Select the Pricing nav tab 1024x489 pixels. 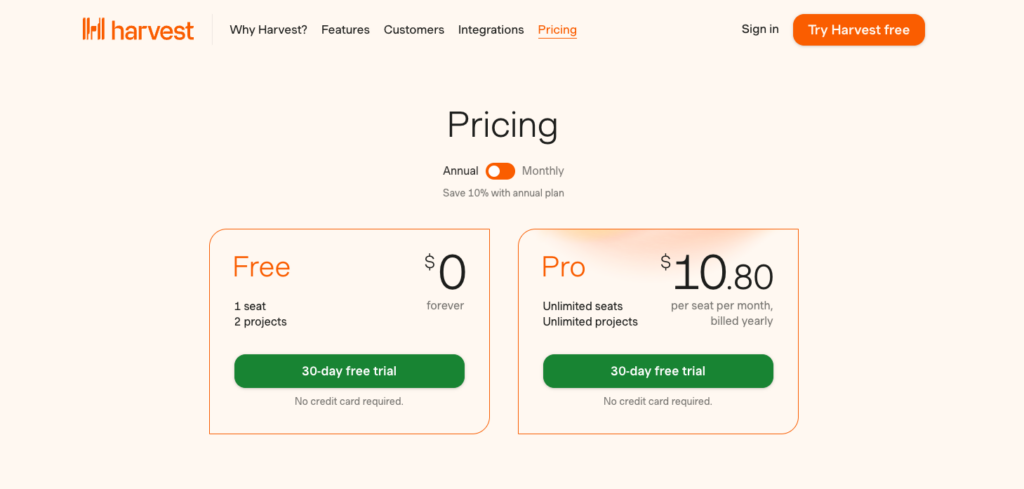[557, 30]
